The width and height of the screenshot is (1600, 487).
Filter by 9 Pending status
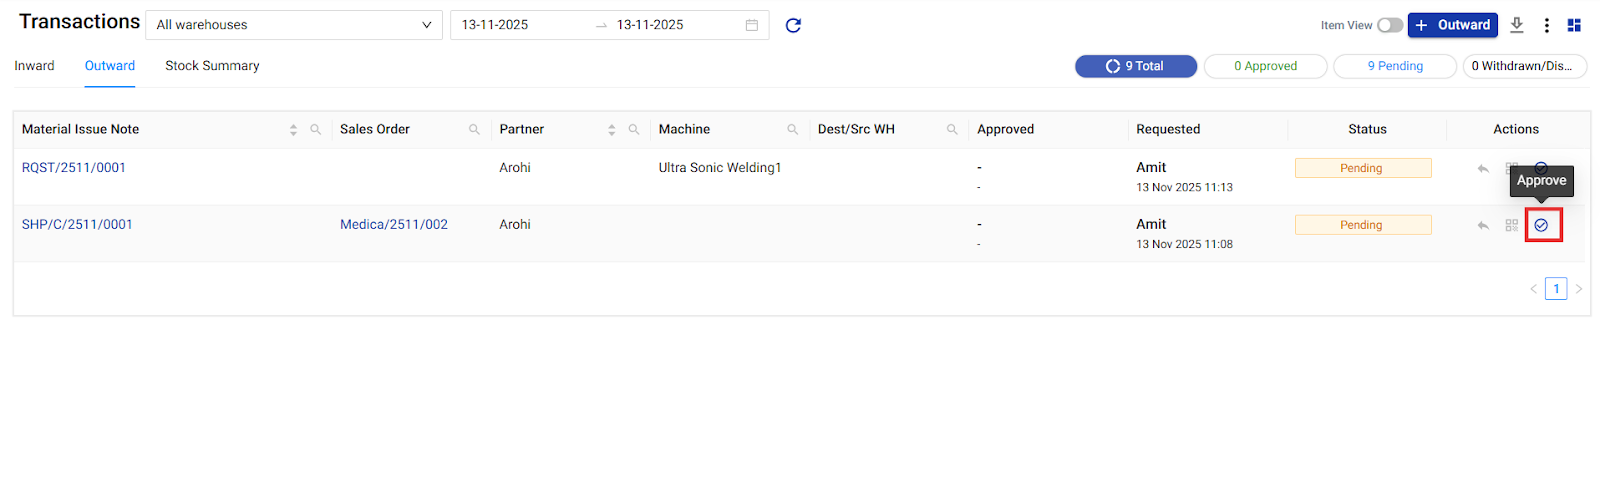coord(1394,66)
